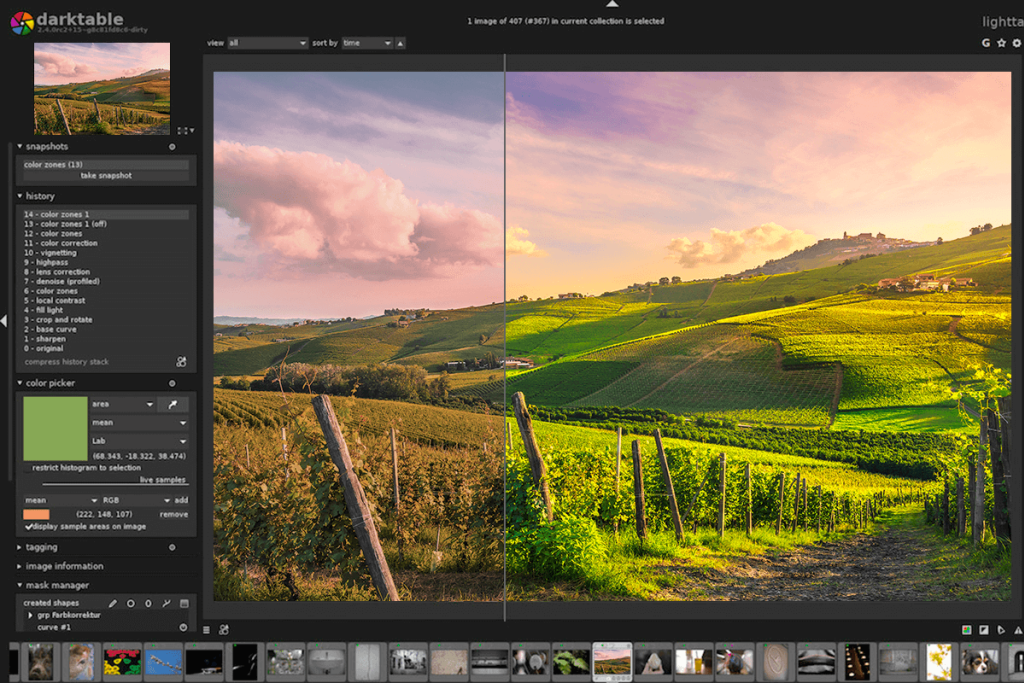Select the vineyard thumbnail in the filmstrip
1024x683 pixels.
click(x=613, y=661)
